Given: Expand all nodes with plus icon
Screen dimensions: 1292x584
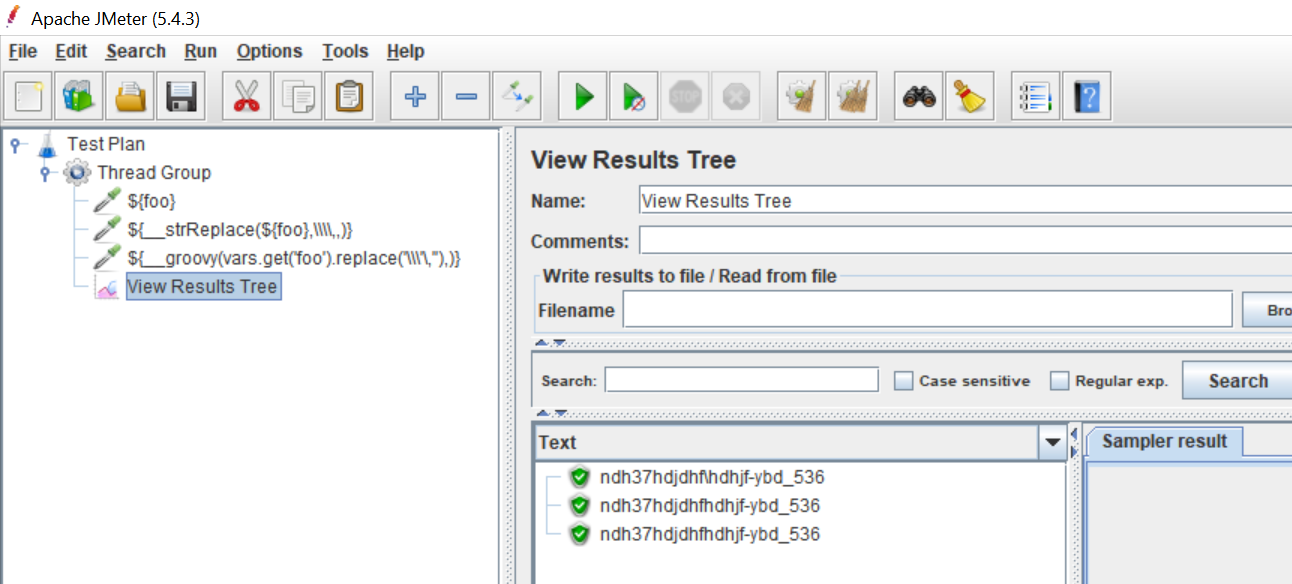Looking at the screenshot, I should (414, 97).
